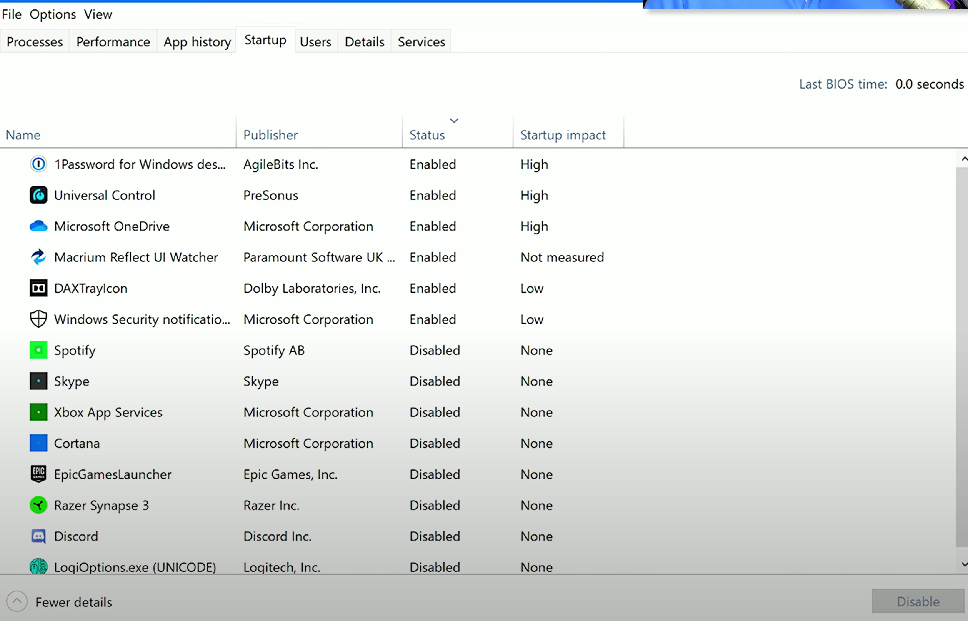Screen dimensions: 968x621
Task: Select the Spotify name text
Action: [75, 351]
